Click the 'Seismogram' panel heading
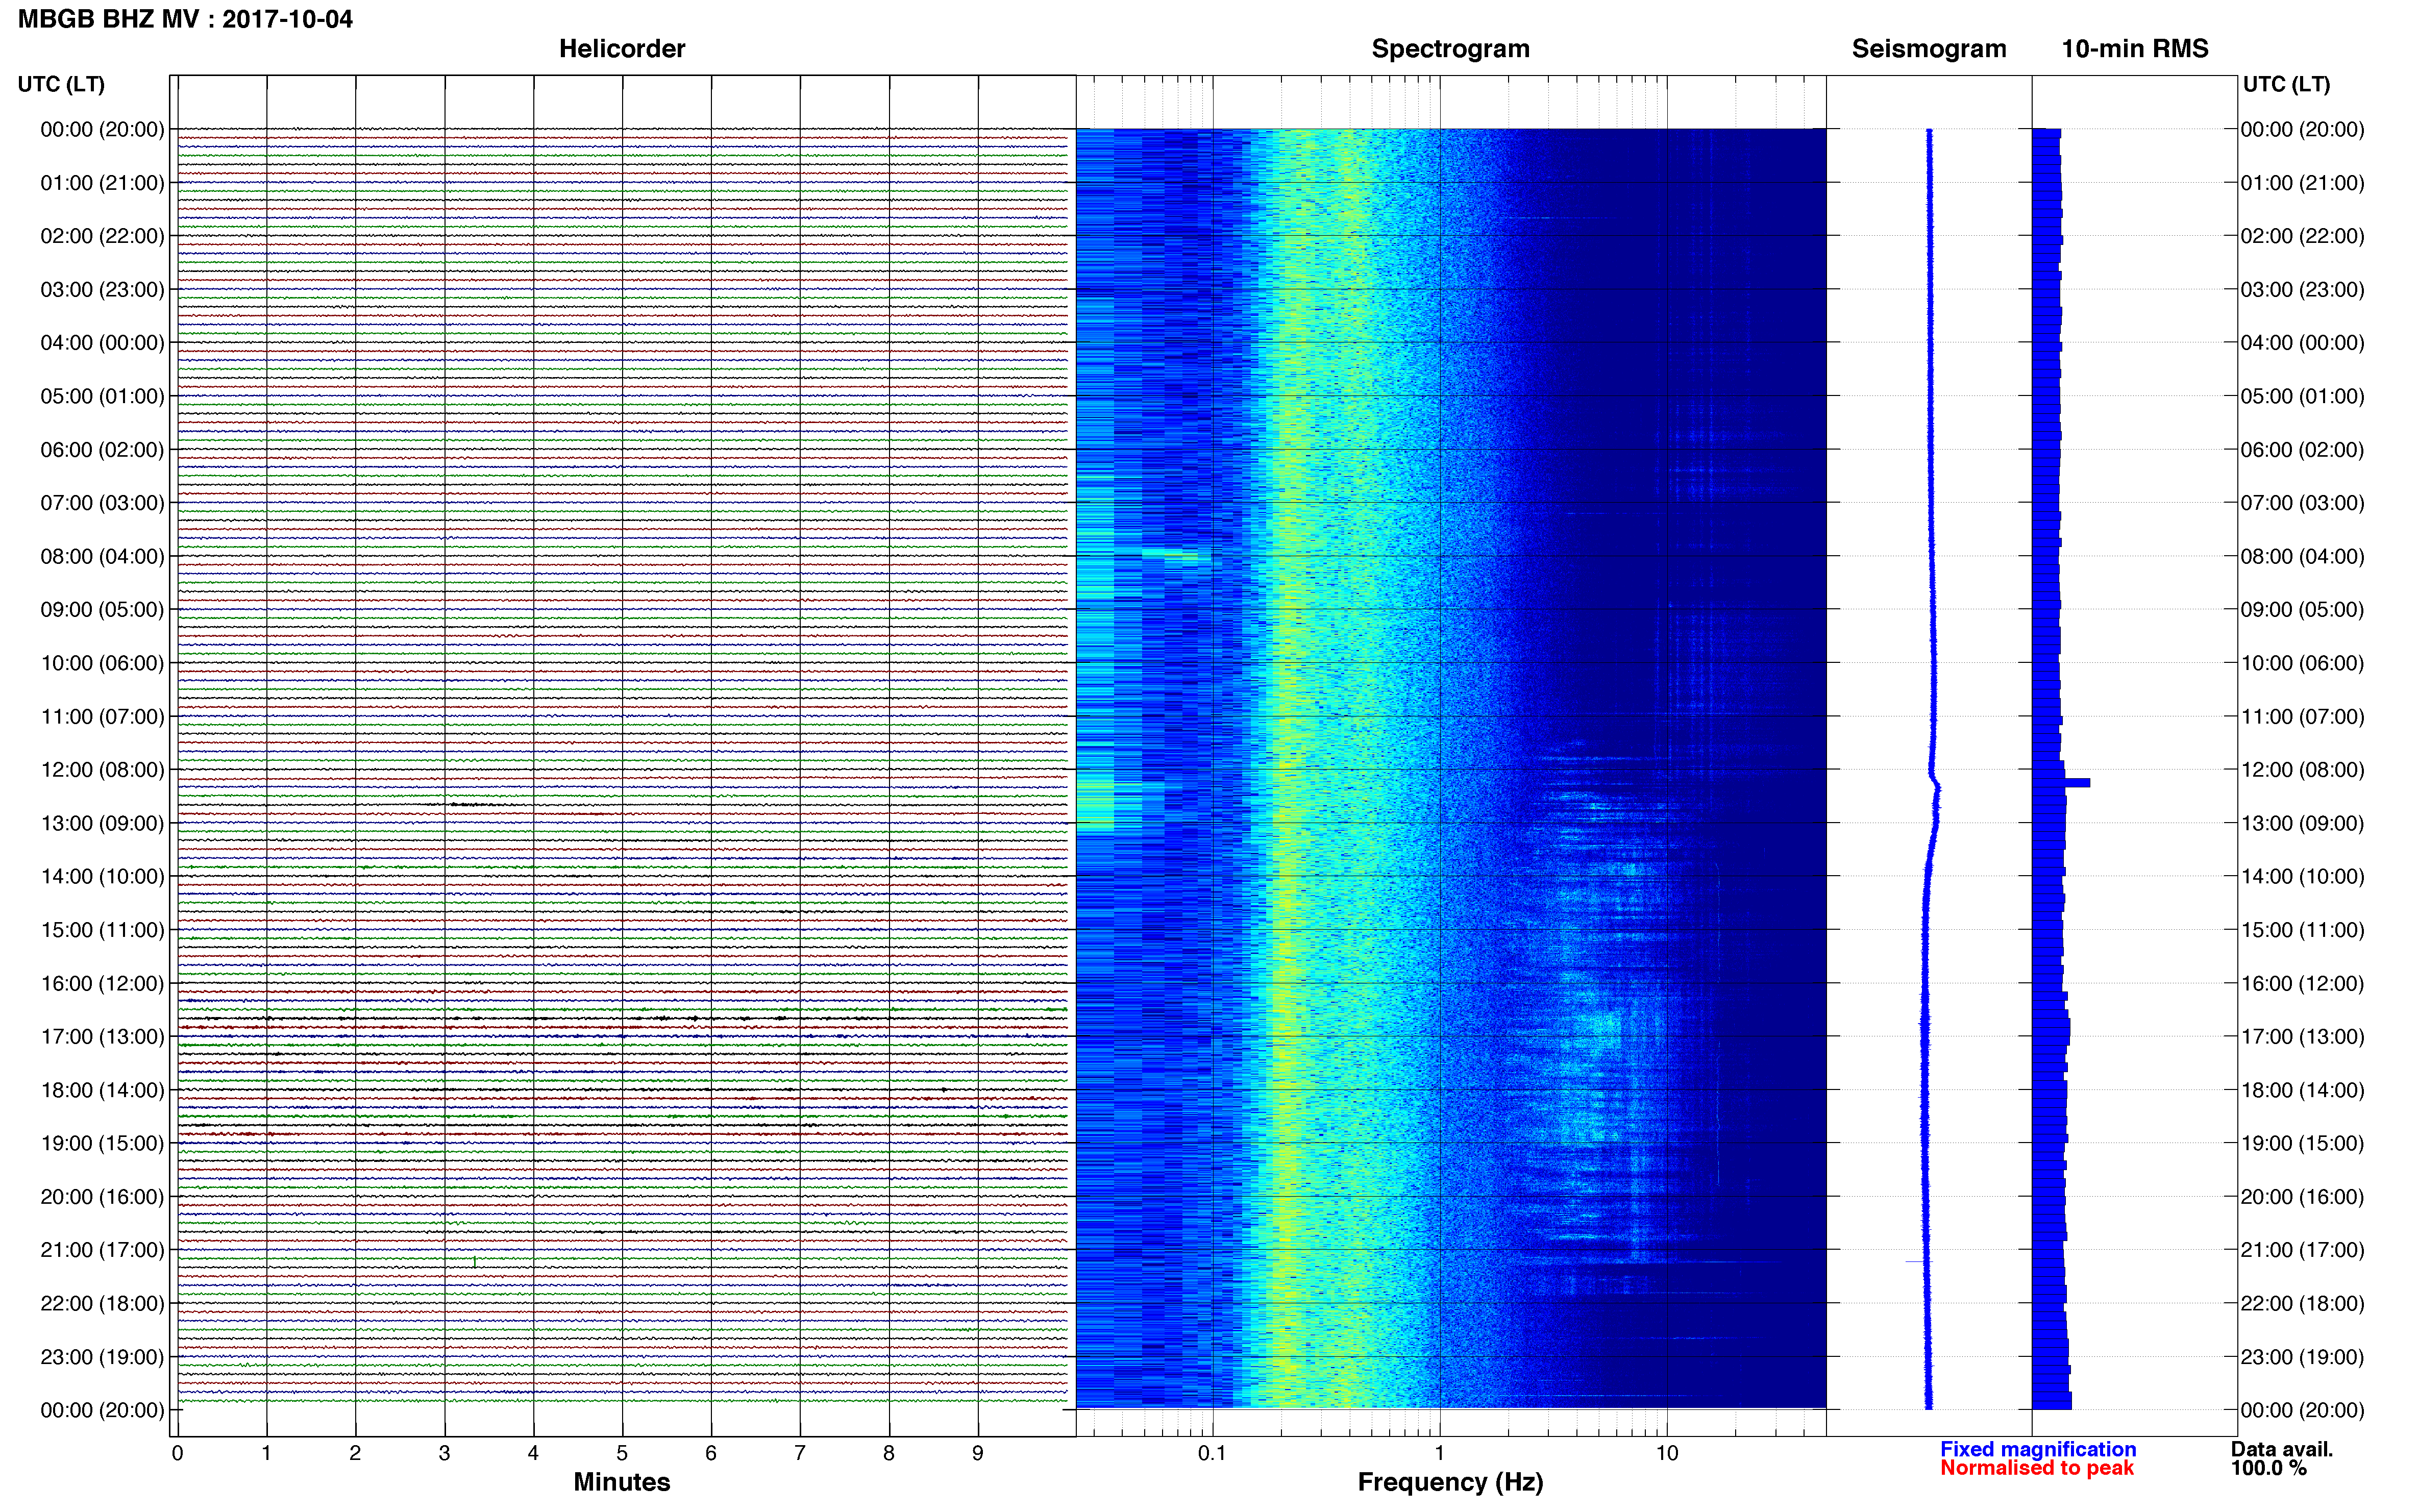Viewport: 2419px width, 1512px height. click(x=1928, y=49)
